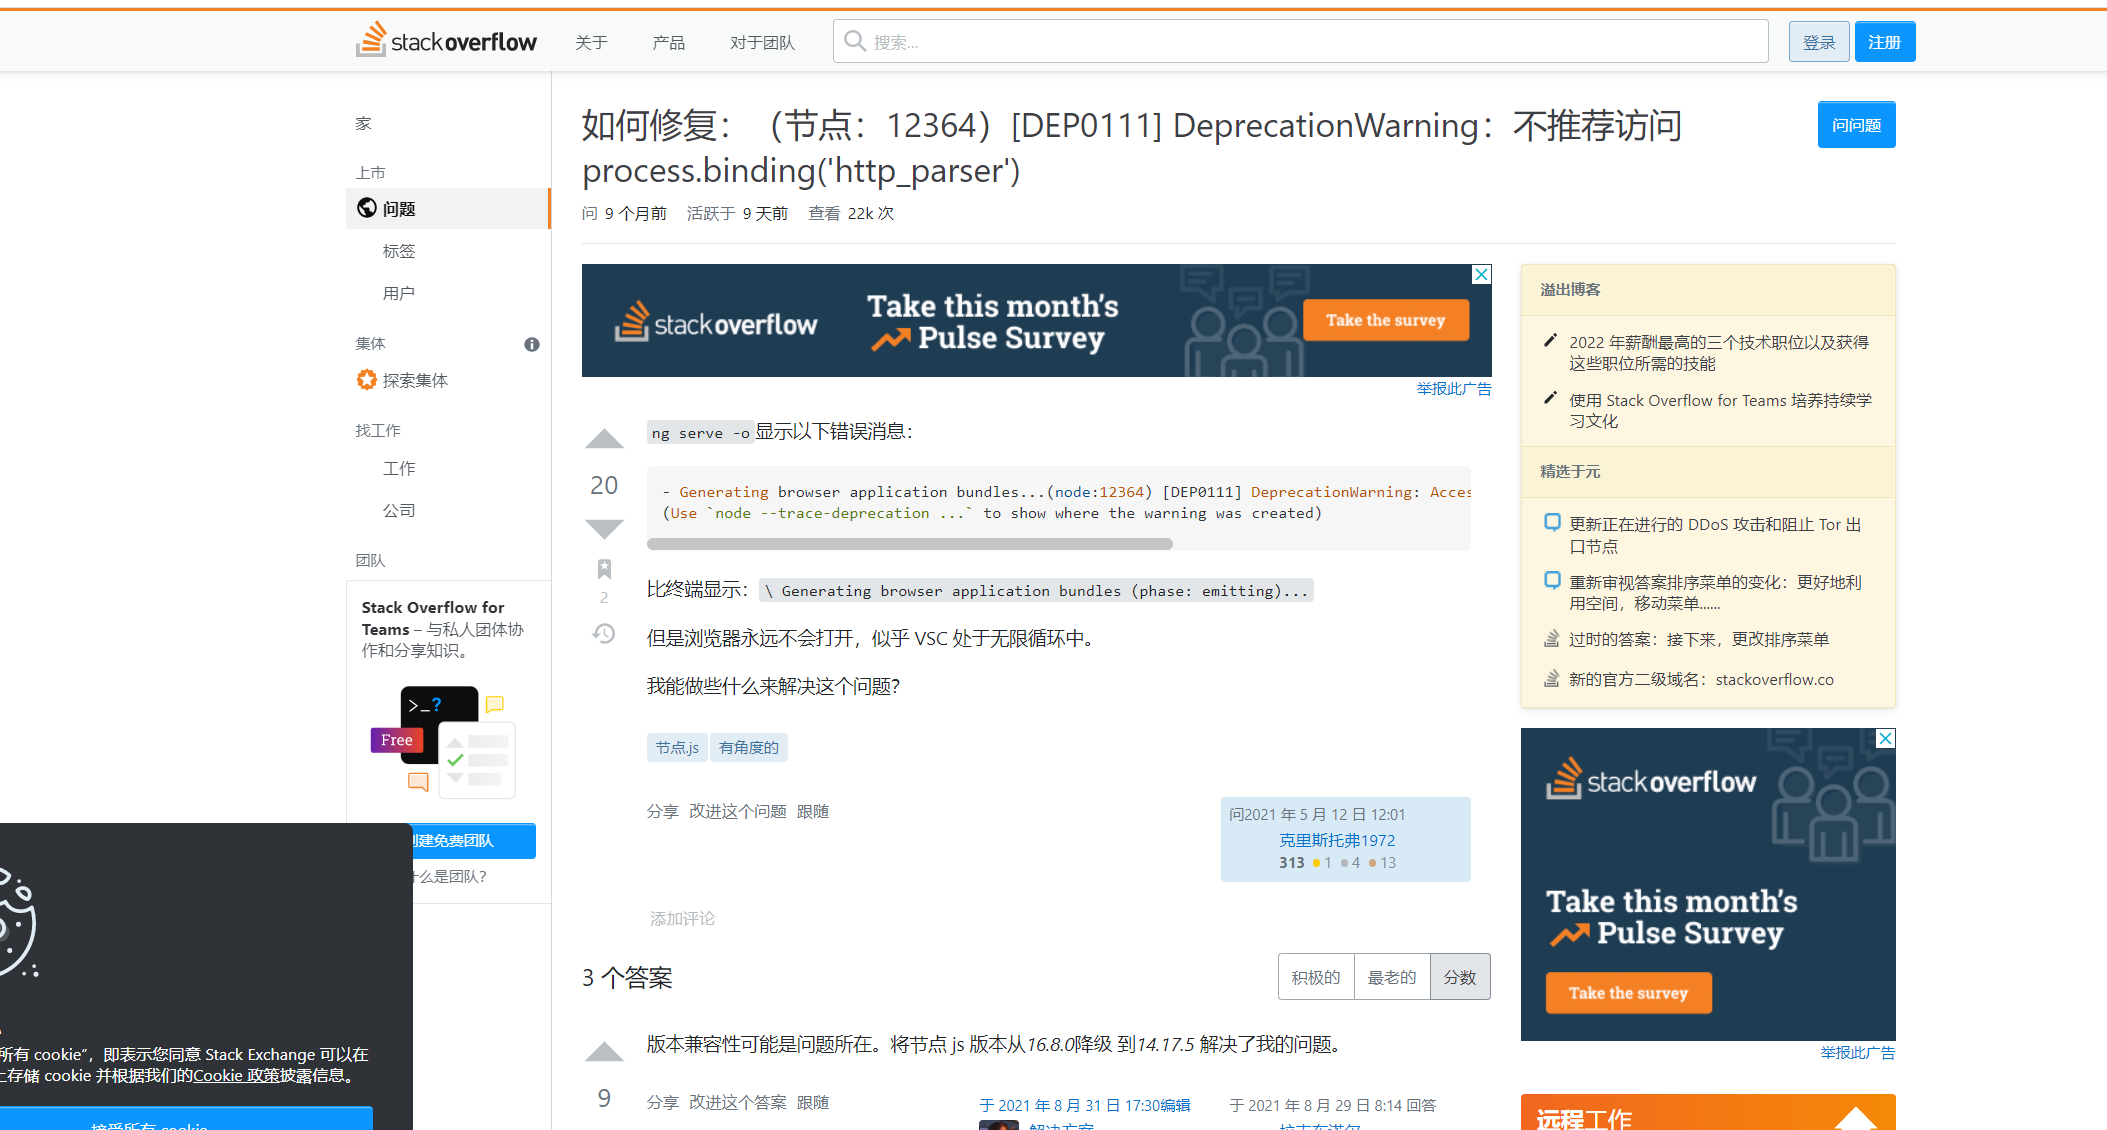Select 标签 in the left sidebar
2107x1130 pixels.
399,251
